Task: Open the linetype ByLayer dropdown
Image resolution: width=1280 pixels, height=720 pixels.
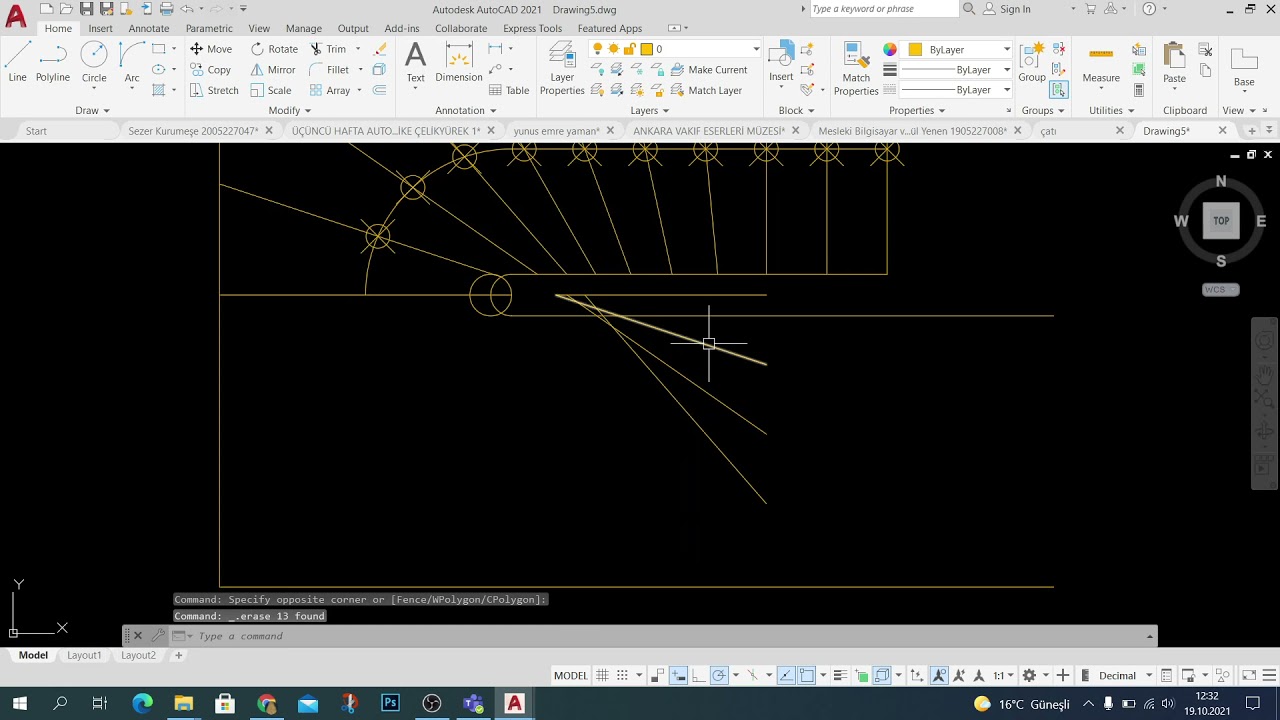Action: (955, 90)
